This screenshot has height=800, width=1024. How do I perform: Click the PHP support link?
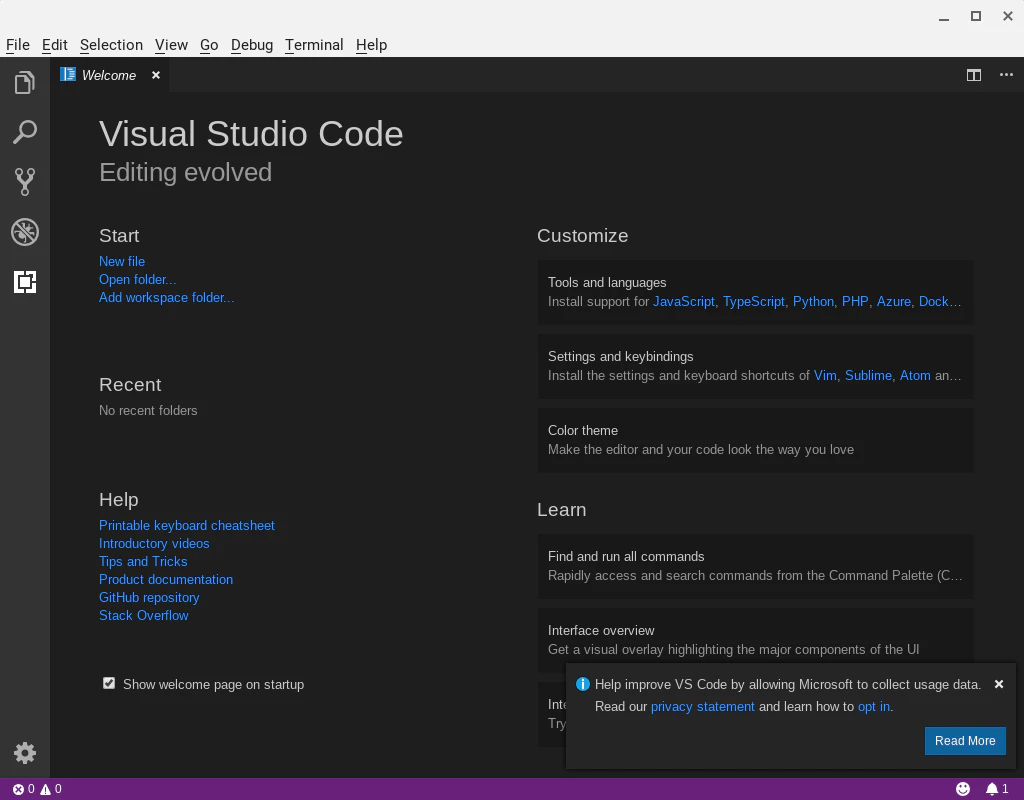855,301
